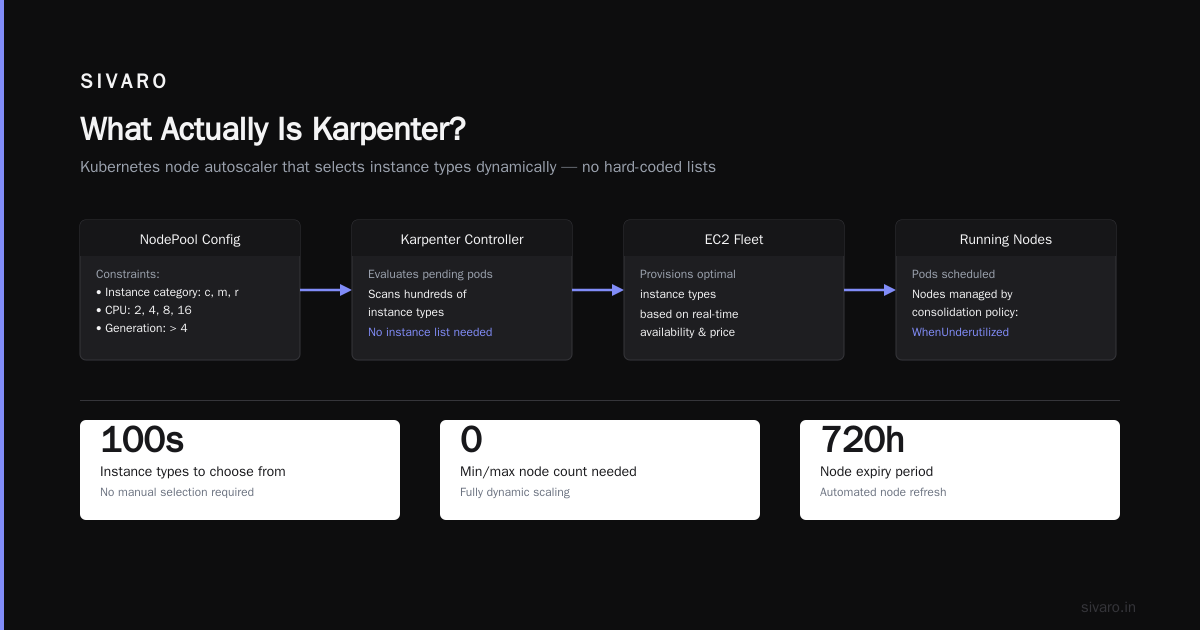The width and height of the screenshot is (1200, 630).
Task: Click 'availability & price' line
Action: point(687,332)
